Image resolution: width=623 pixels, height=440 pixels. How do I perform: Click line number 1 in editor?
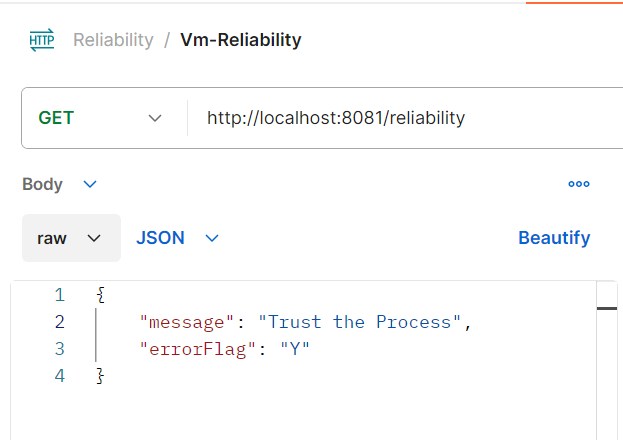point(59,295)
